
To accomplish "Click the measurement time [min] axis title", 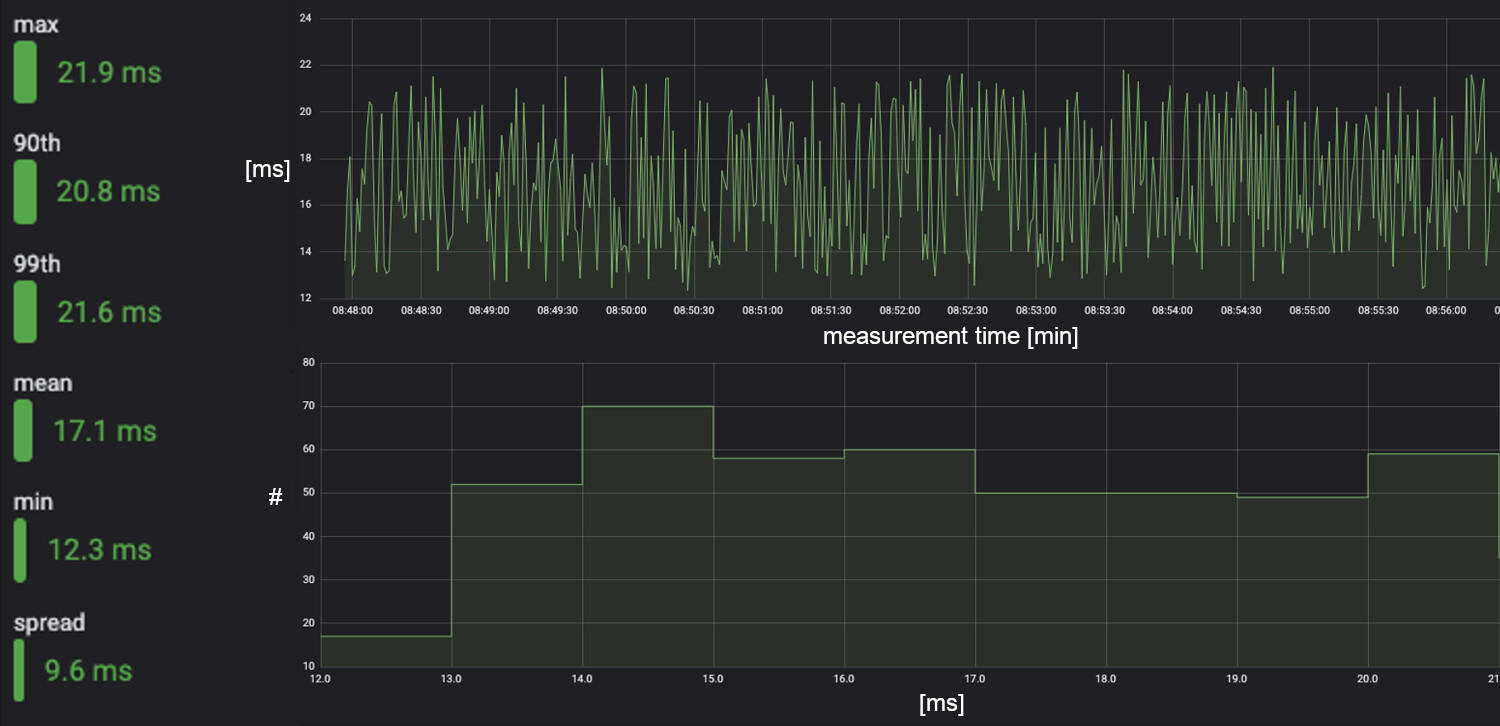I will coord(950,336).
